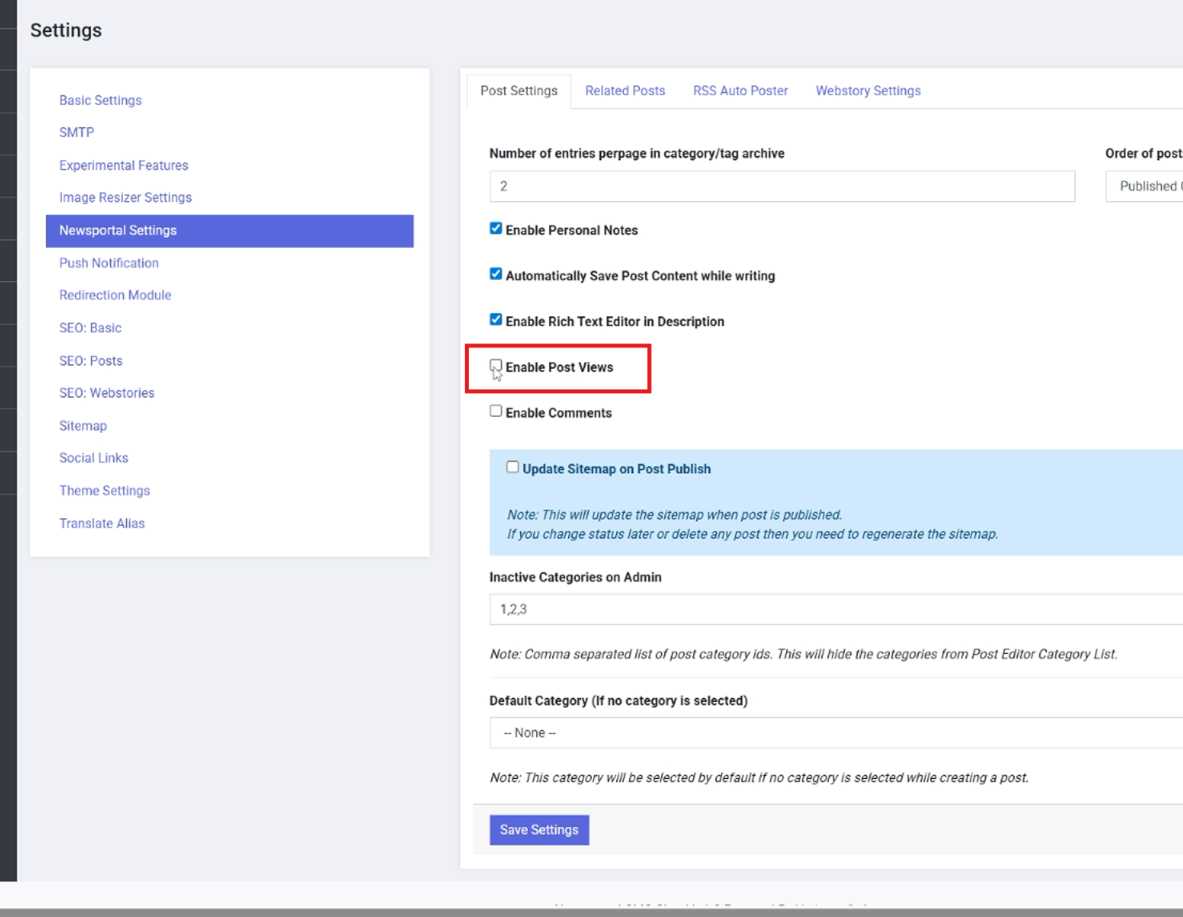Focus the Inactive Categories on Admin field

[x=835, y=609]
